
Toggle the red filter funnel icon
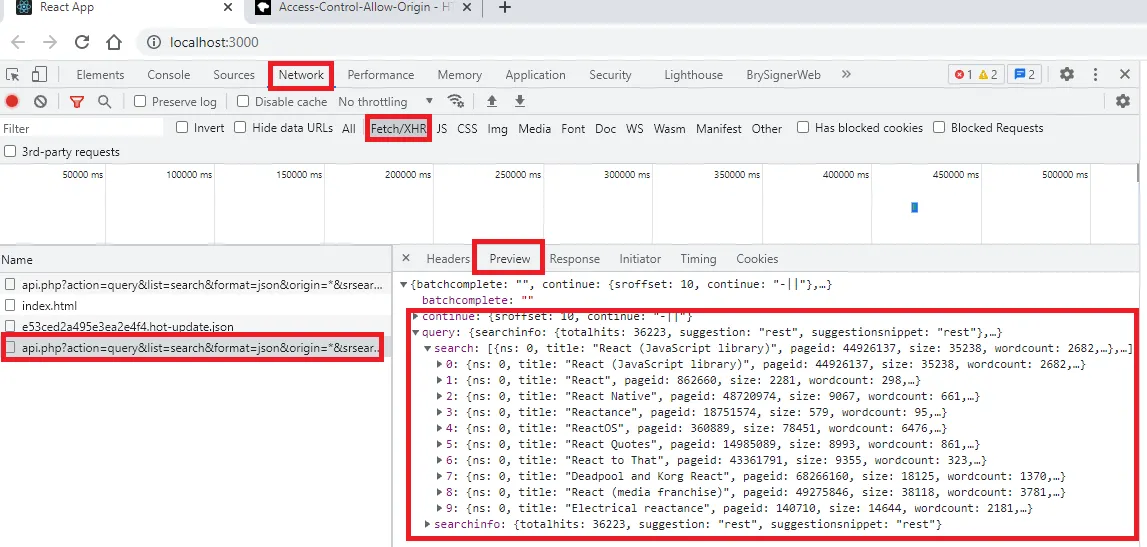point(77,102)
